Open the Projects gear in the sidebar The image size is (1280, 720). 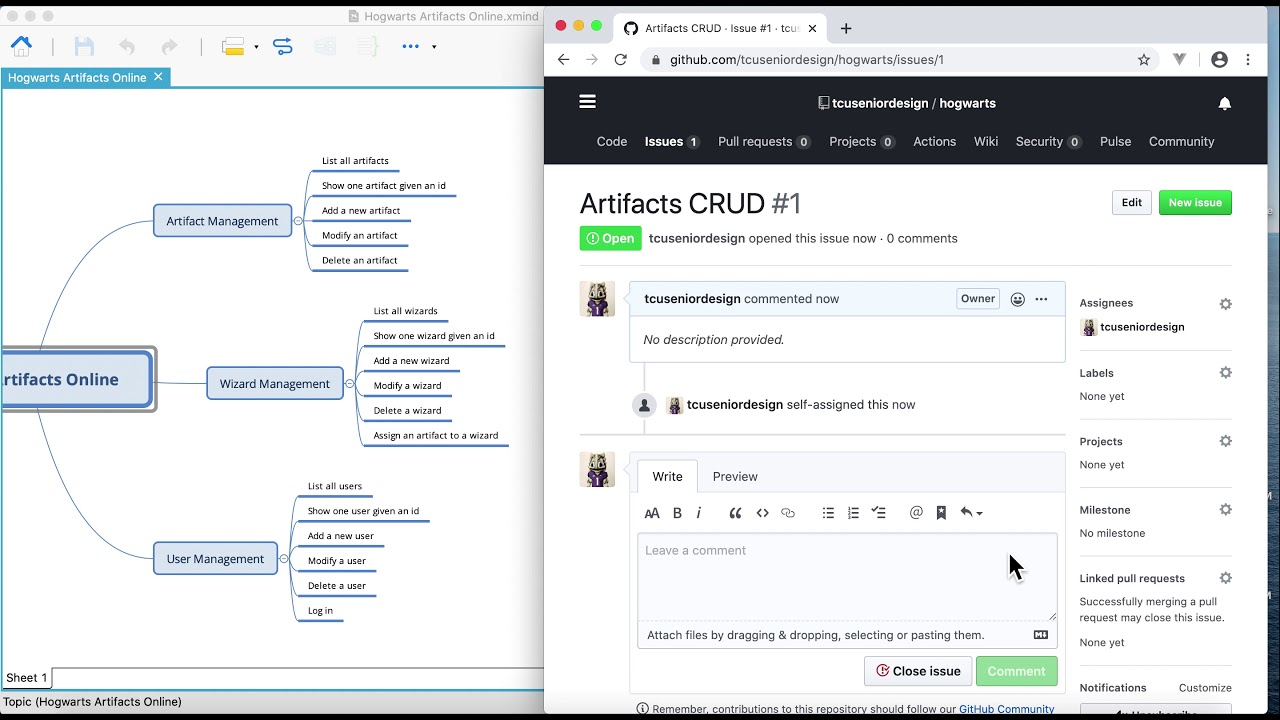tap(1225, 441)
